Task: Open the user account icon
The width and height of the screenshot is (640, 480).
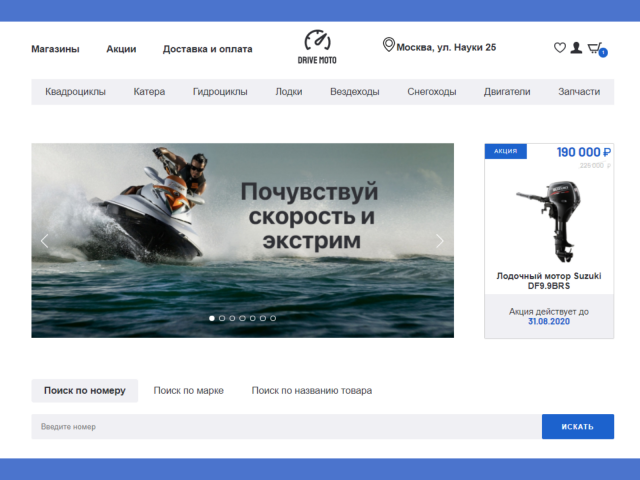Action: (576, 48)
